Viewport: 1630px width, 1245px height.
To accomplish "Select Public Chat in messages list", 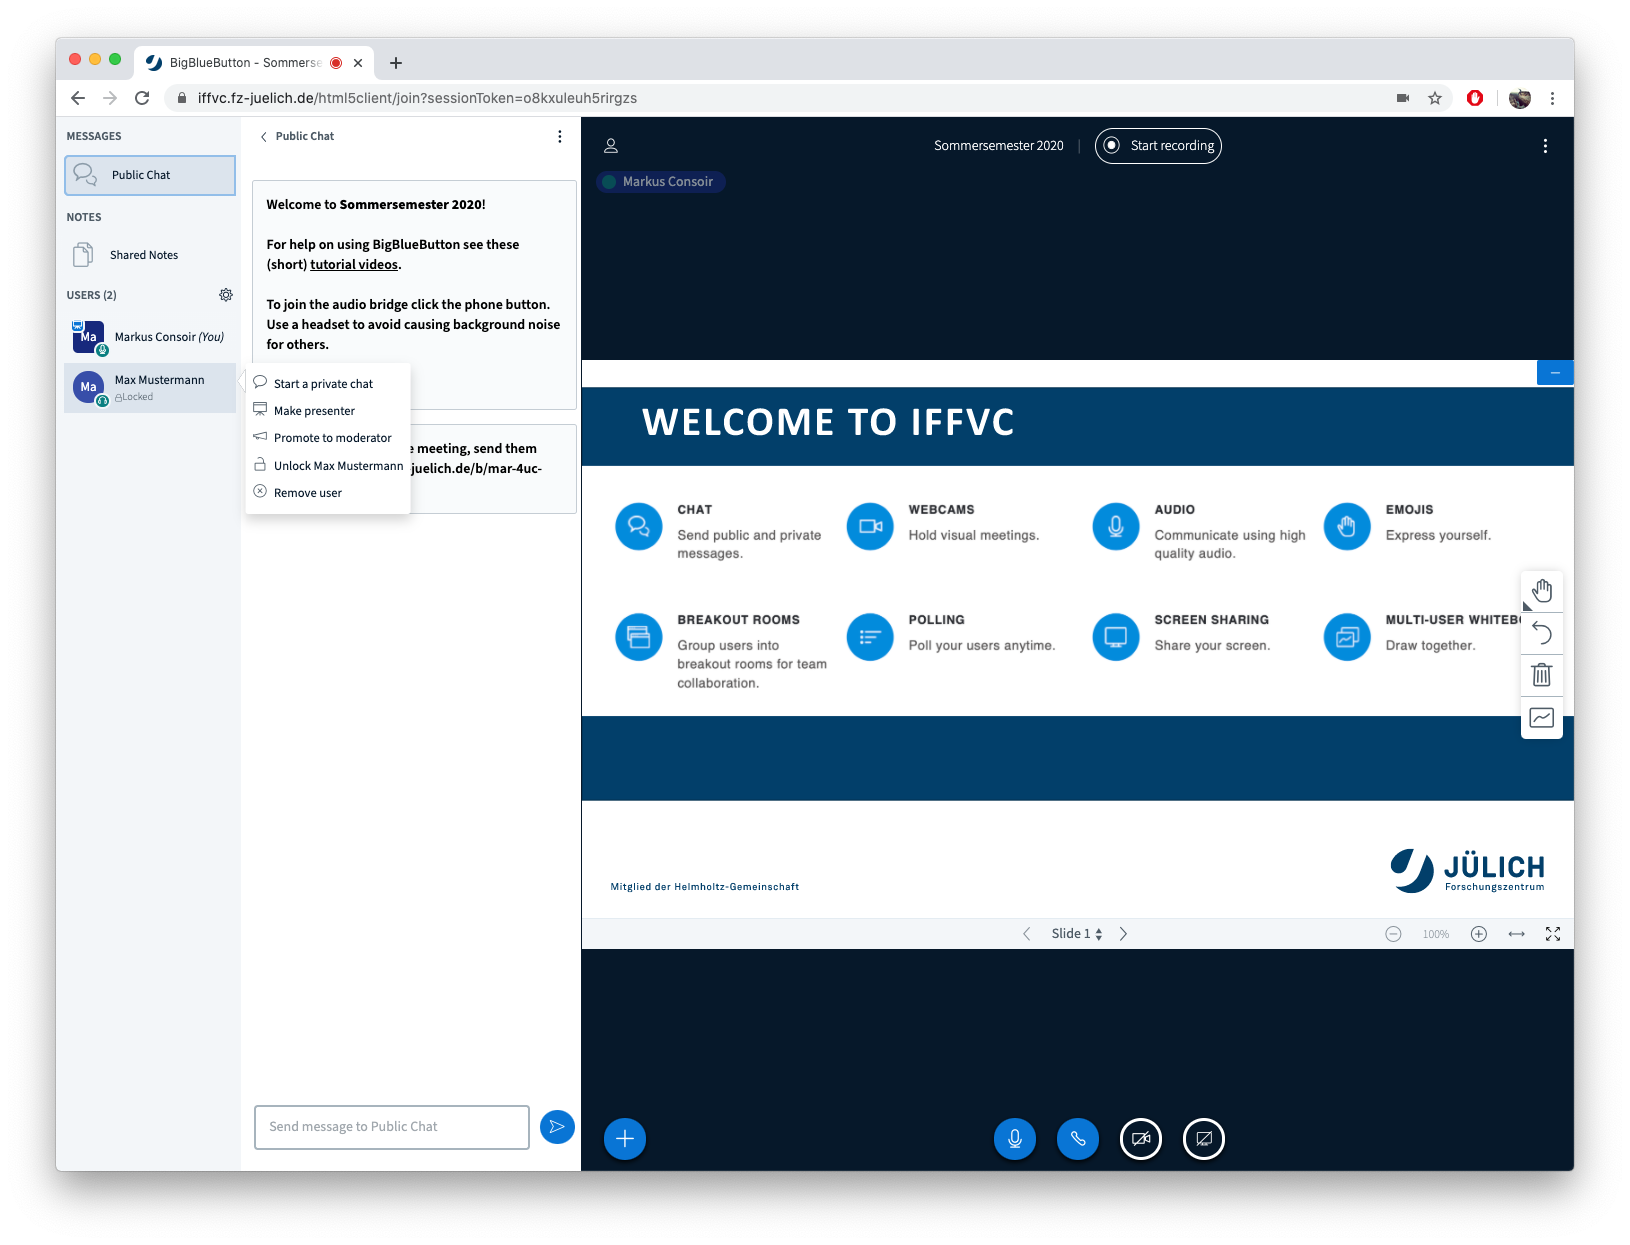I will point(150,175).
